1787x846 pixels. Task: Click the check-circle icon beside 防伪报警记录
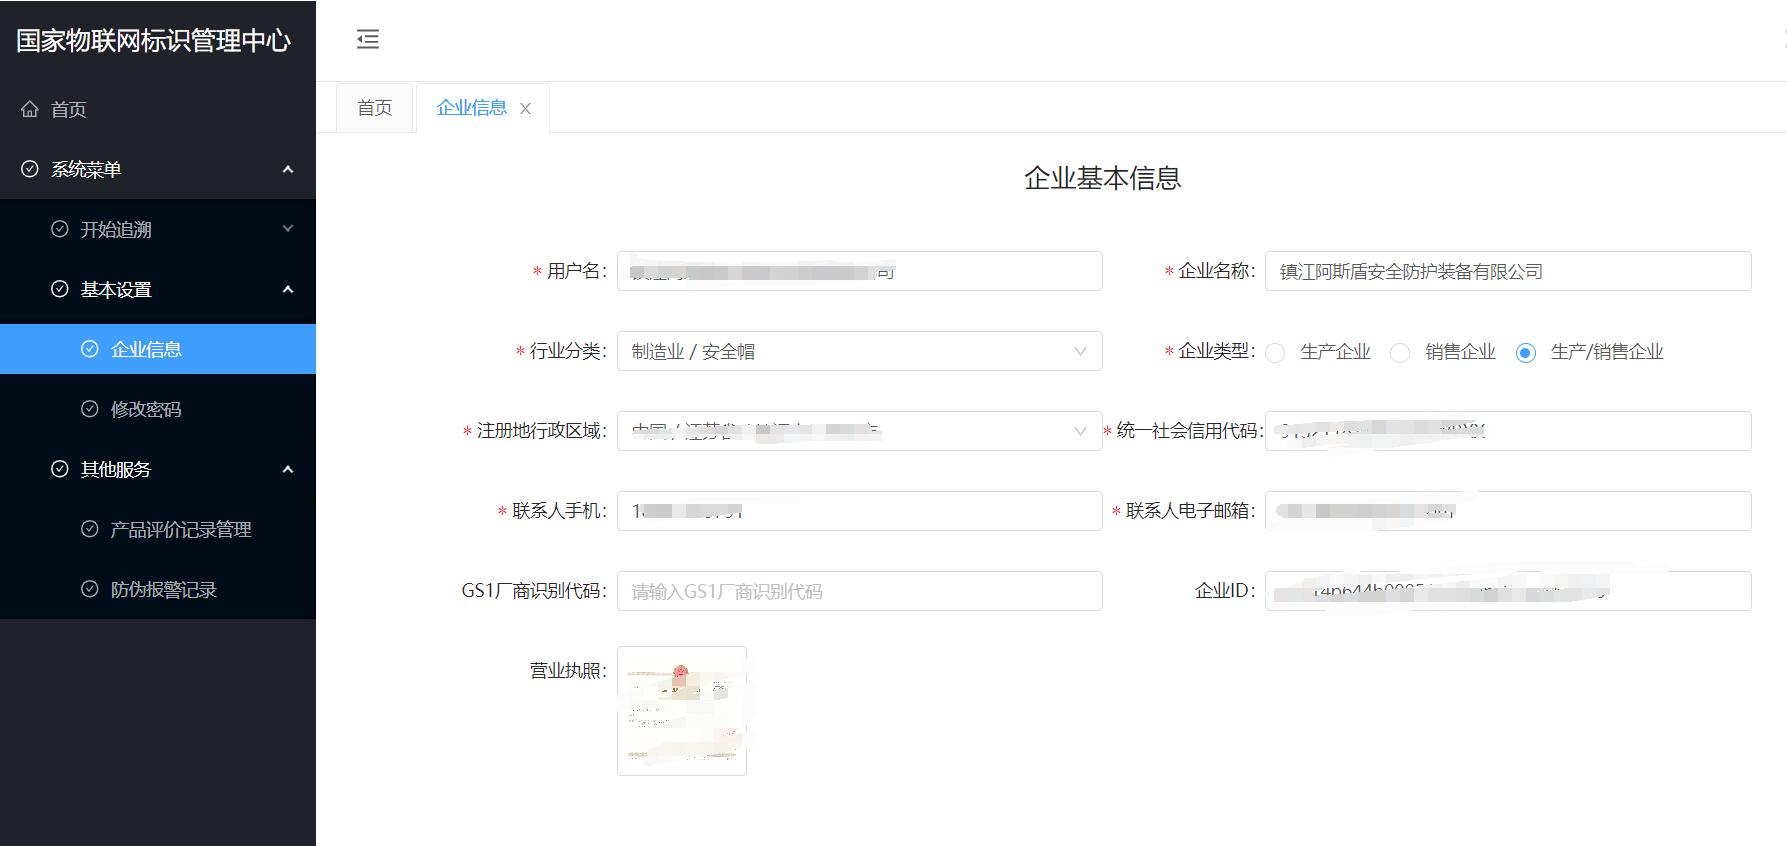click(90, 589)
